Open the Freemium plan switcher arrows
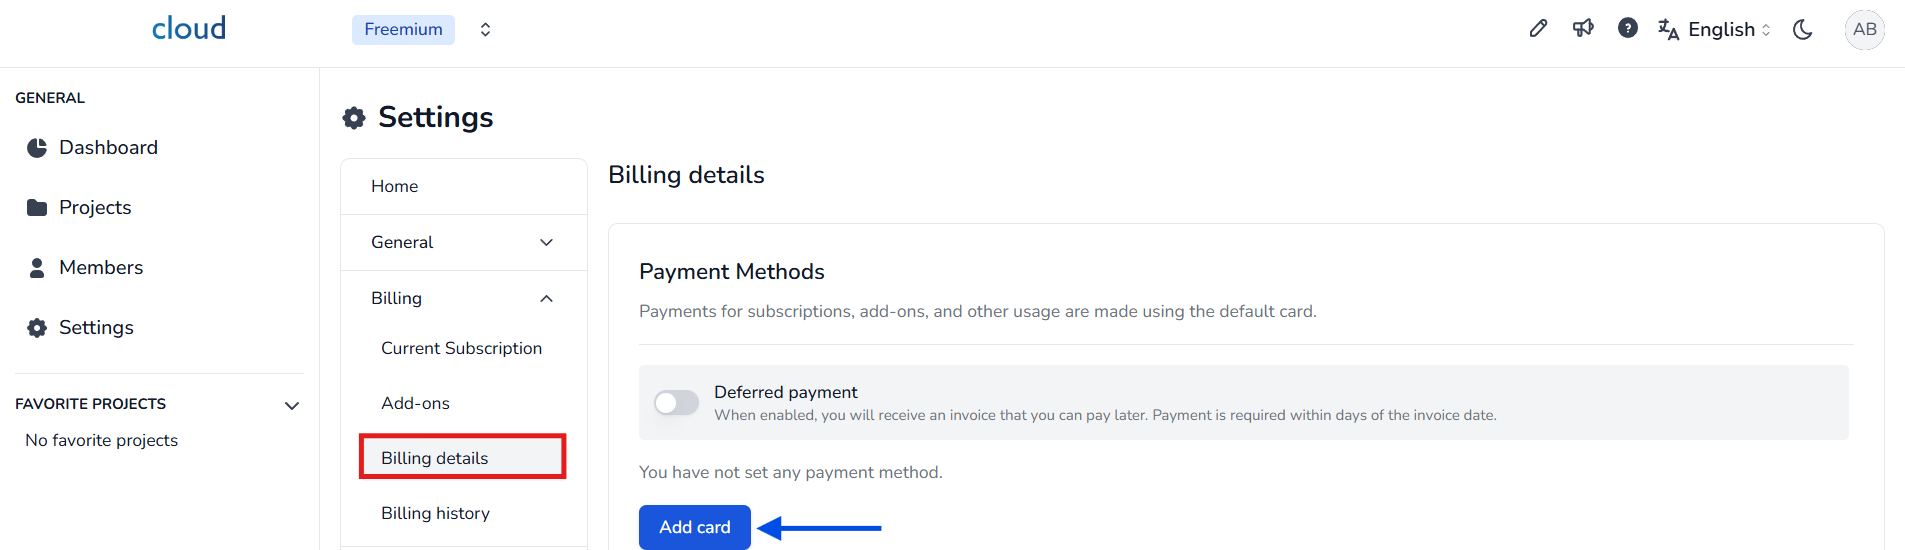Image resolution: width=1905 pixels, height=550 pixels. [x=485, y=30]
